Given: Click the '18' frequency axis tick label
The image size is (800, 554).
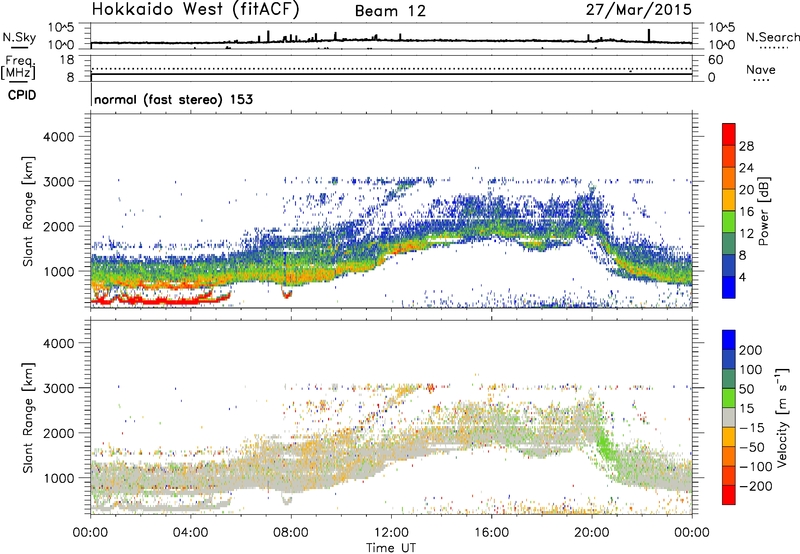Looking at the screenshot, I should pyautogui.click(x=67, y=60).
